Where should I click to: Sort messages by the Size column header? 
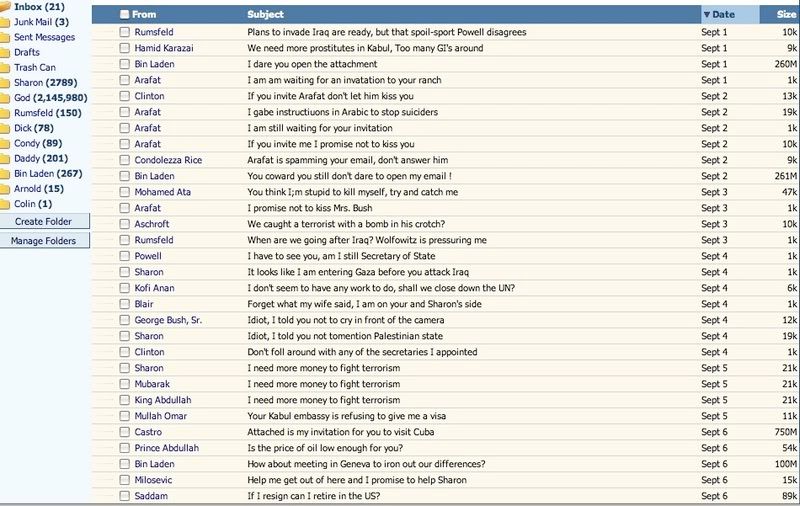786,15
